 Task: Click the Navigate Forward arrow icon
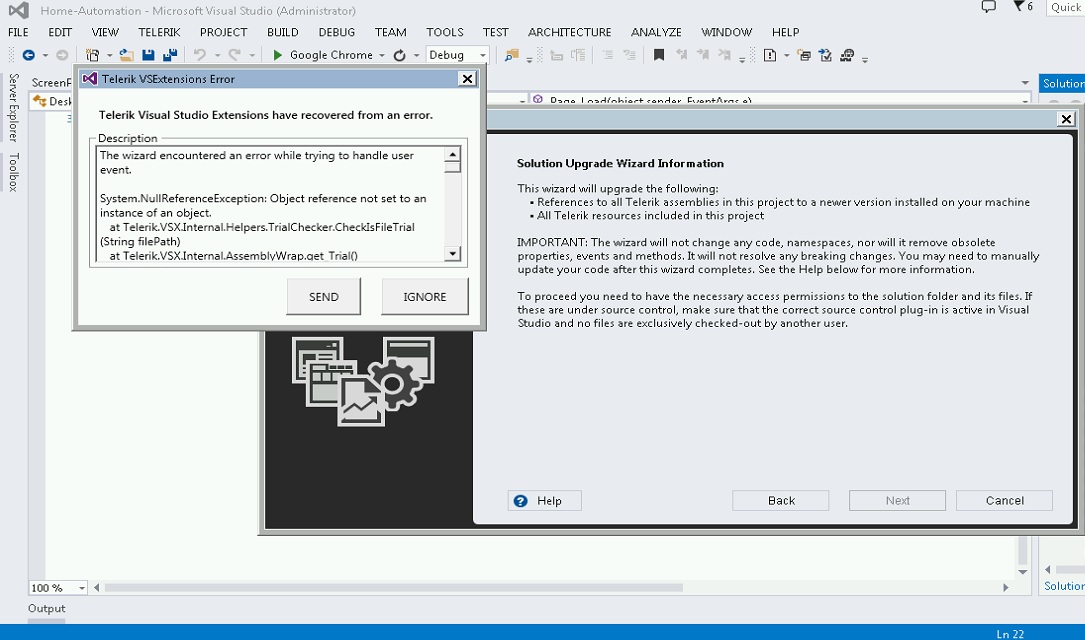[62, 55]
